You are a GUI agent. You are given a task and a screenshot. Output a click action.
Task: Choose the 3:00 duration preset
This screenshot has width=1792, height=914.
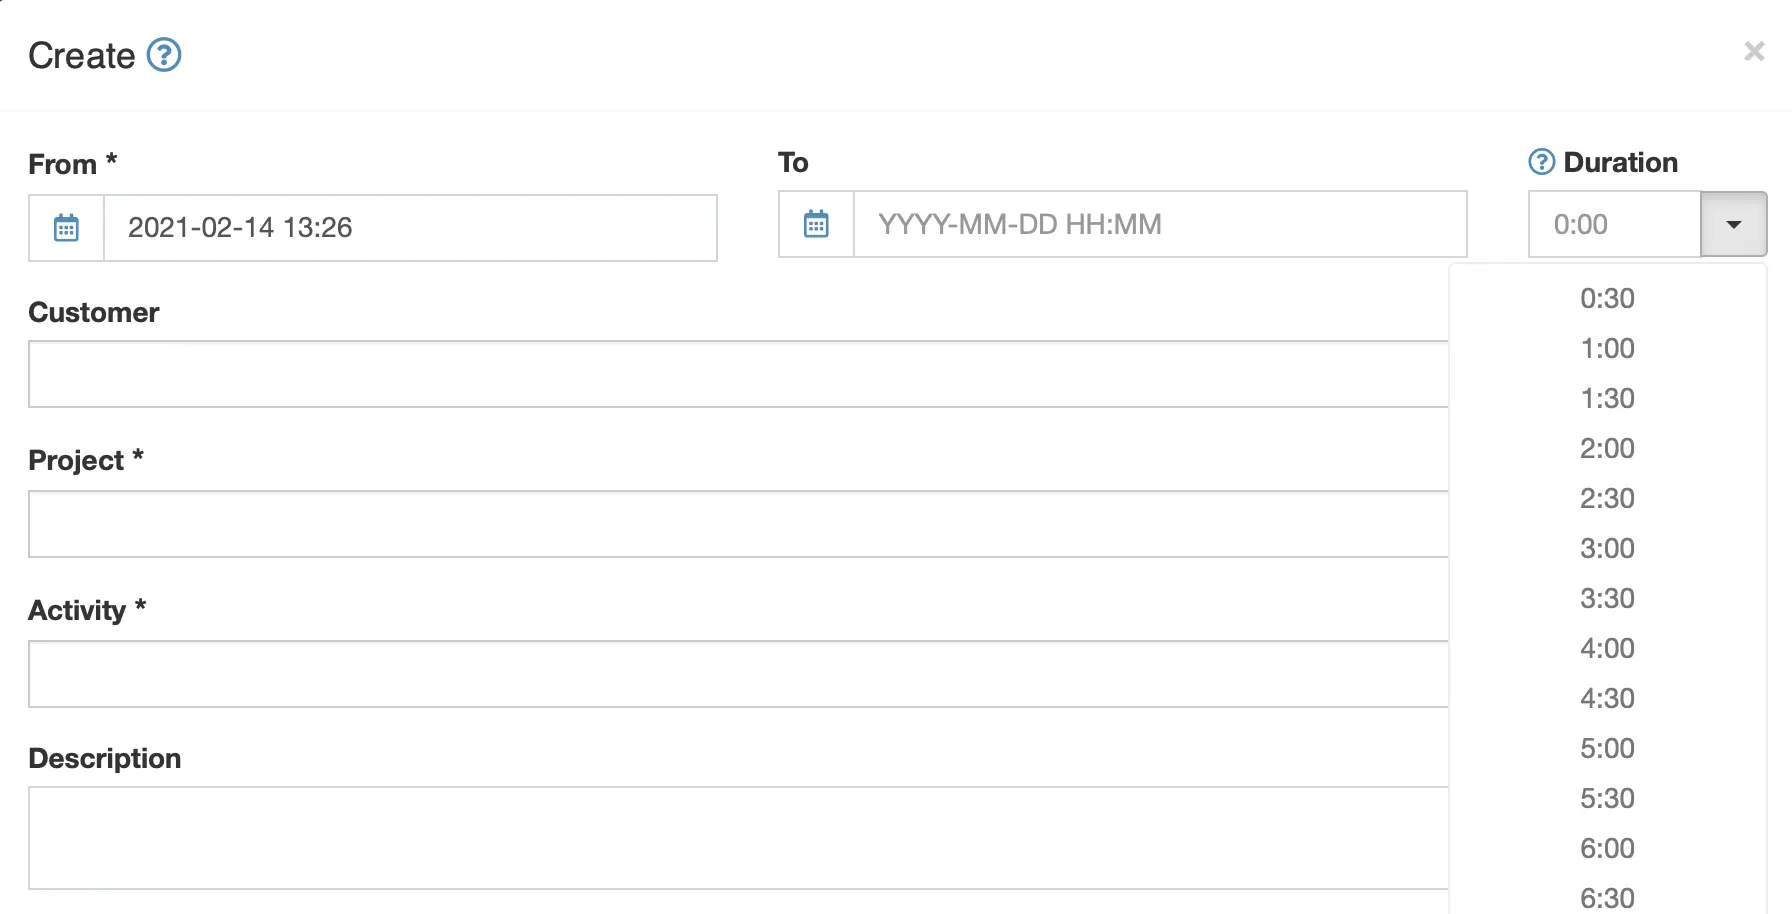point(1607,548)
